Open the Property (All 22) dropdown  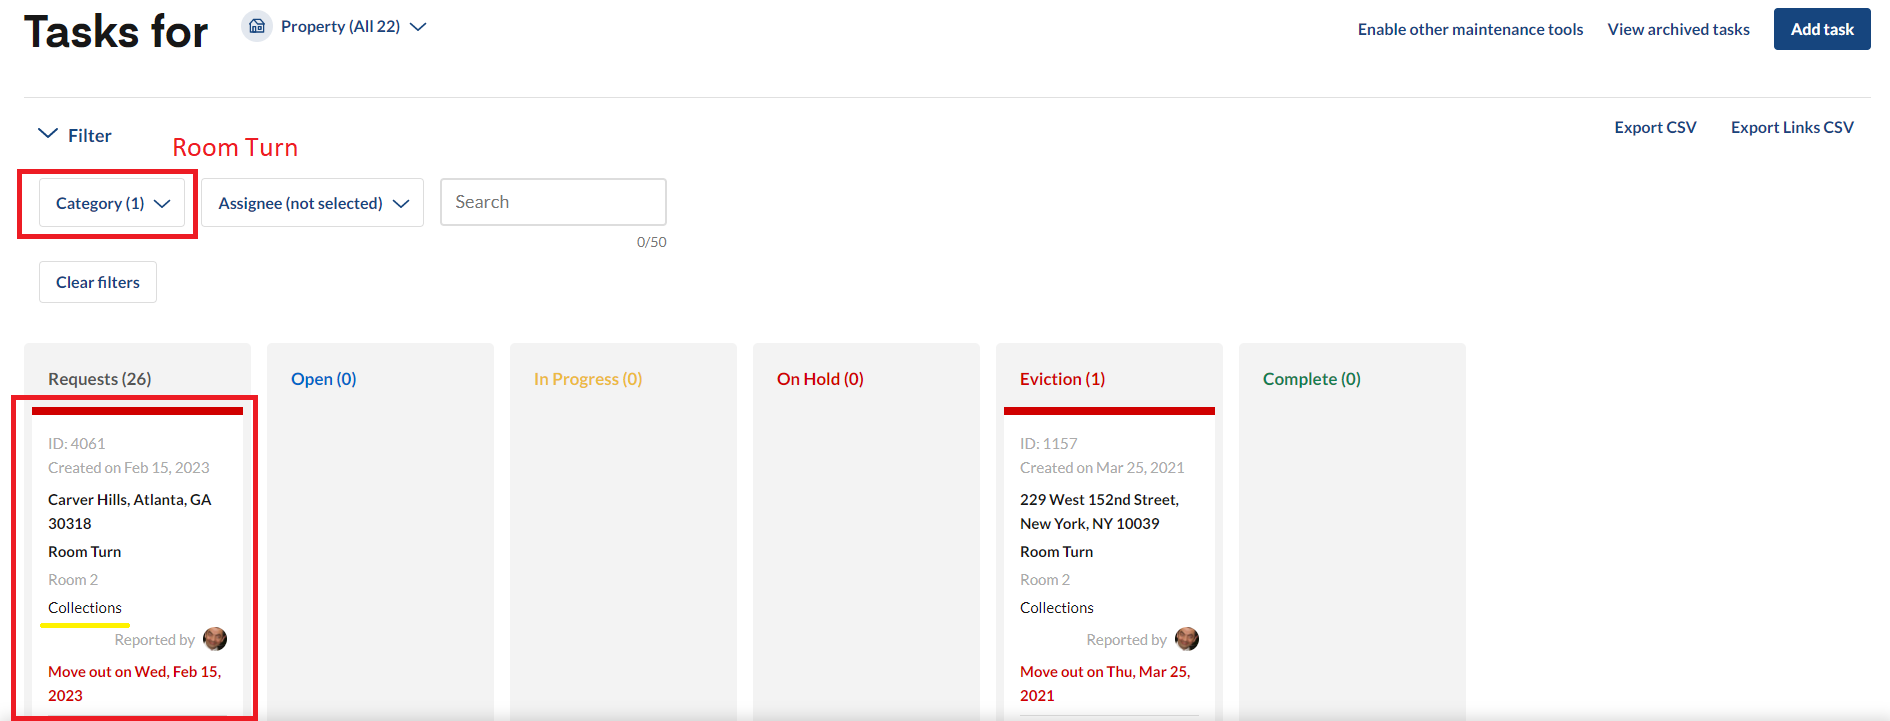[x=353, y=27]
